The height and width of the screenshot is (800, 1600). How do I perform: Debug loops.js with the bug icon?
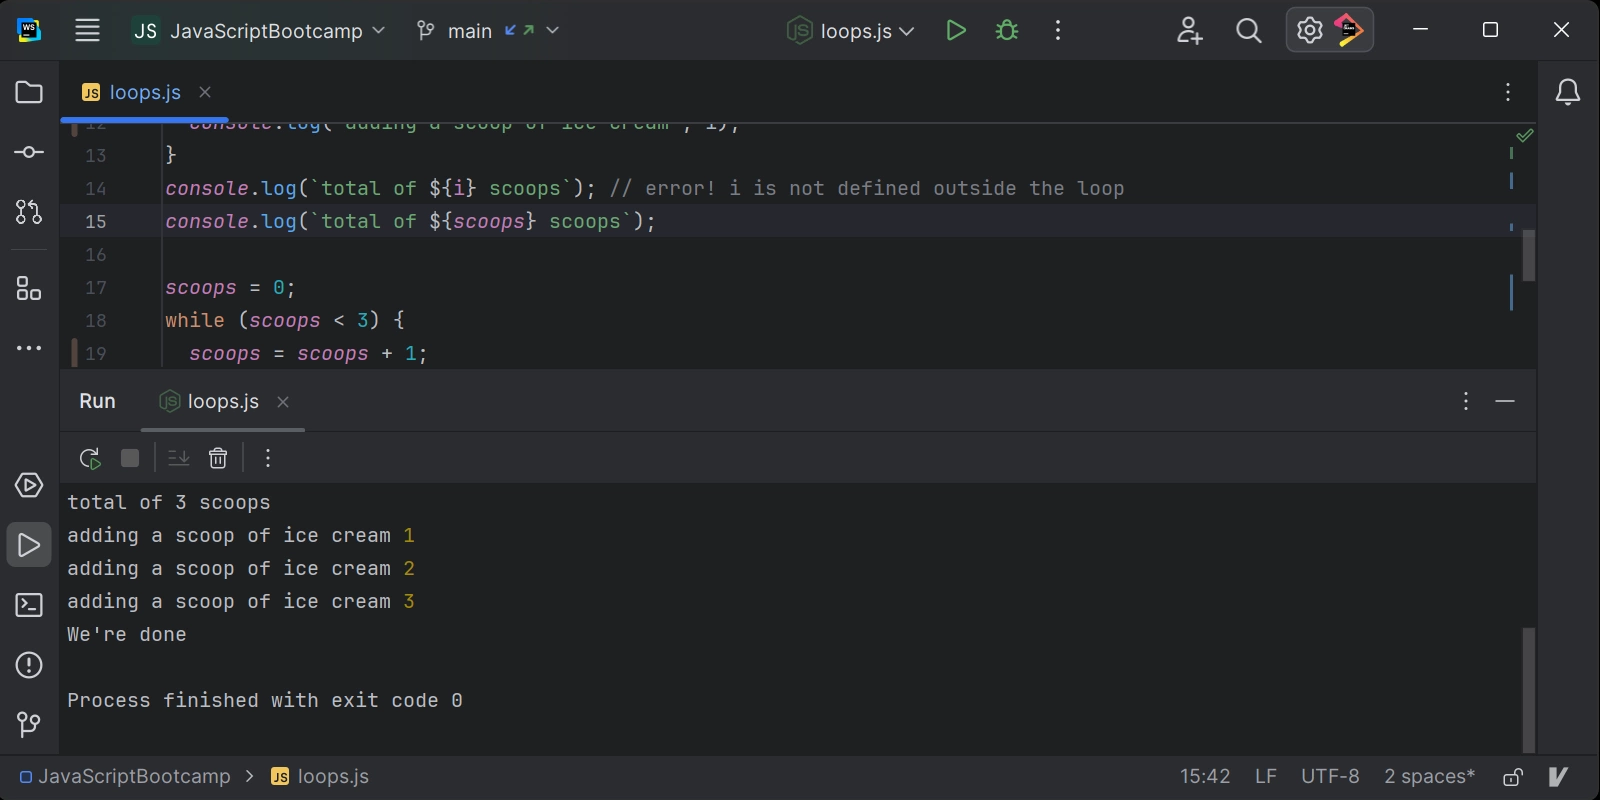1007,30
